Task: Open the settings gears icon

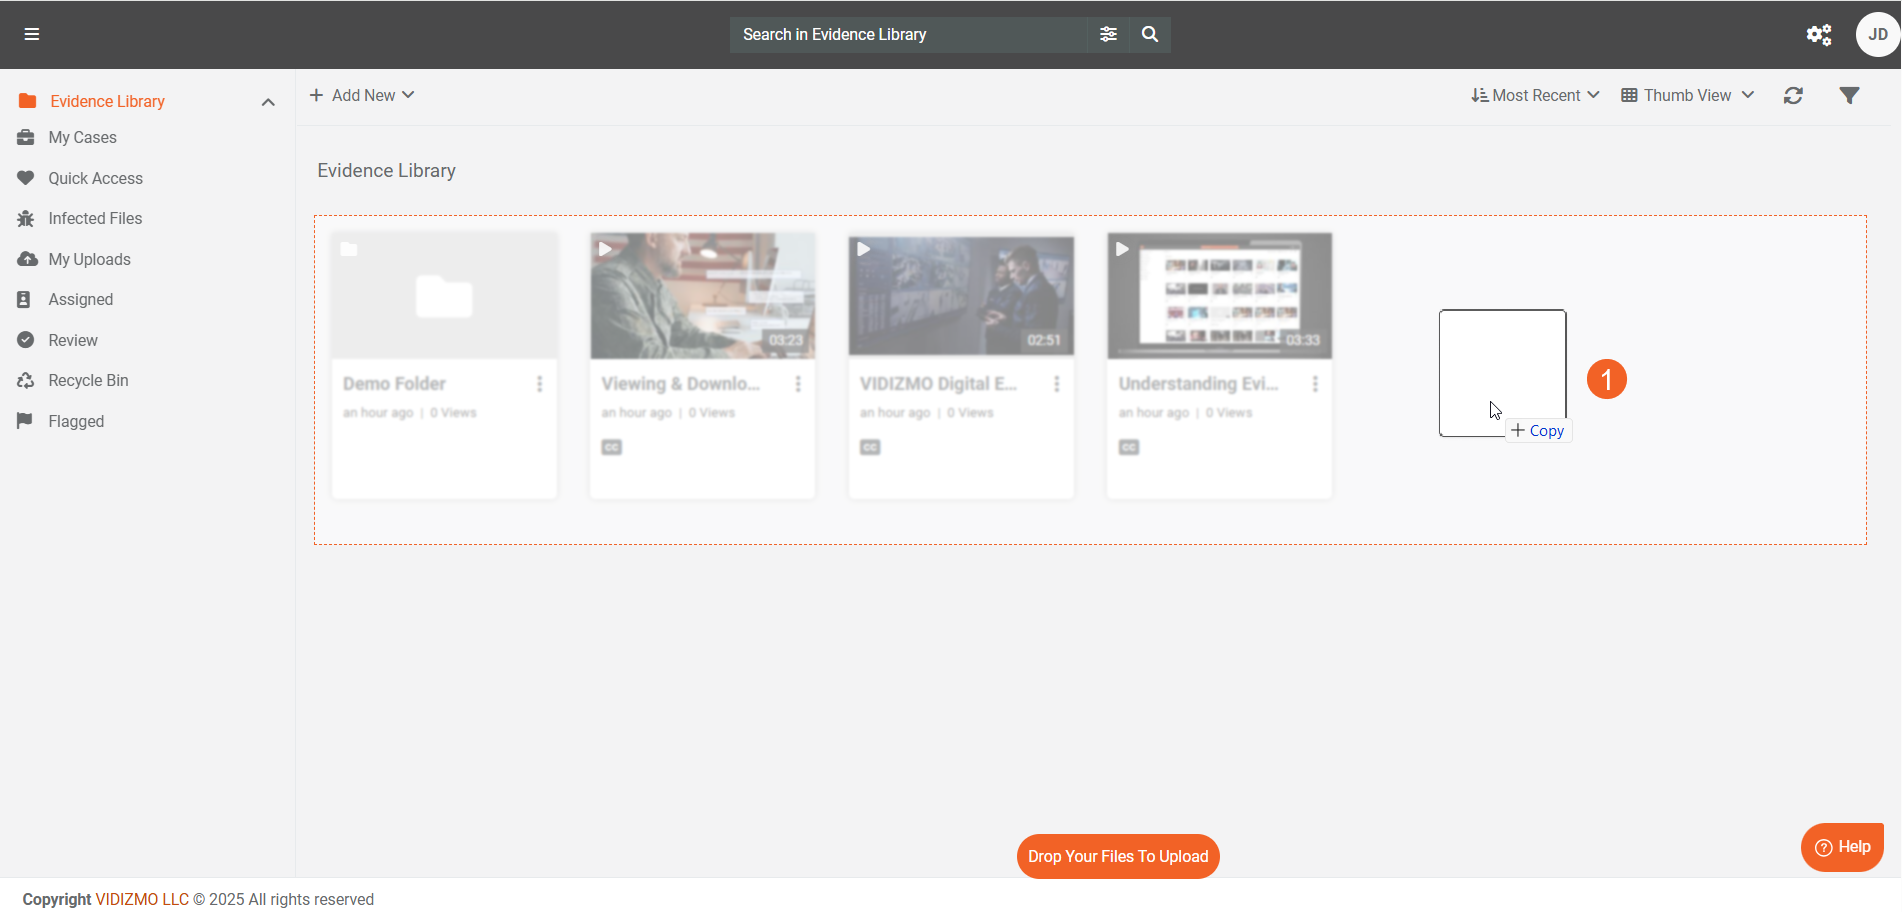Action: [1818, 35]
